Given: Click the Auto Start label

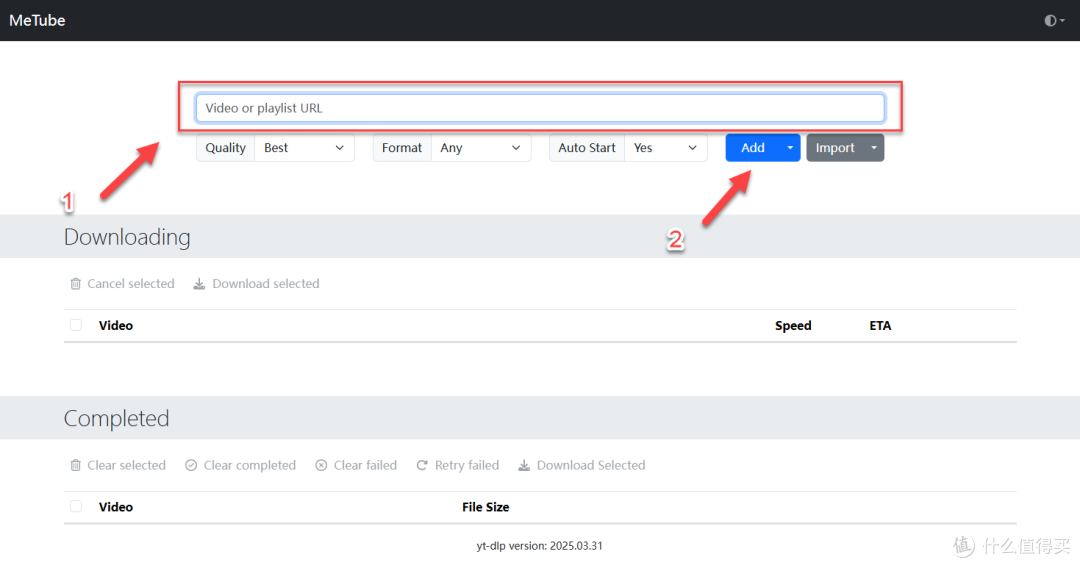Looking at the screenshot, I should [x=587, y=148].
